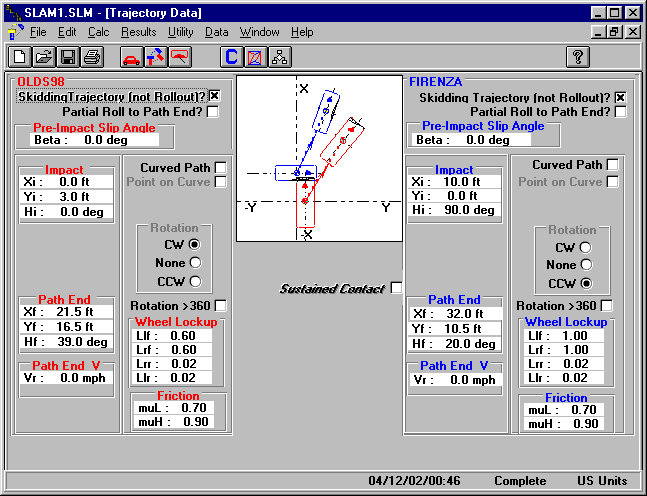Click OLDS98 Llf wheel lockup 0.60
This screenshot has height=496, width=647.
pos(172,336)
